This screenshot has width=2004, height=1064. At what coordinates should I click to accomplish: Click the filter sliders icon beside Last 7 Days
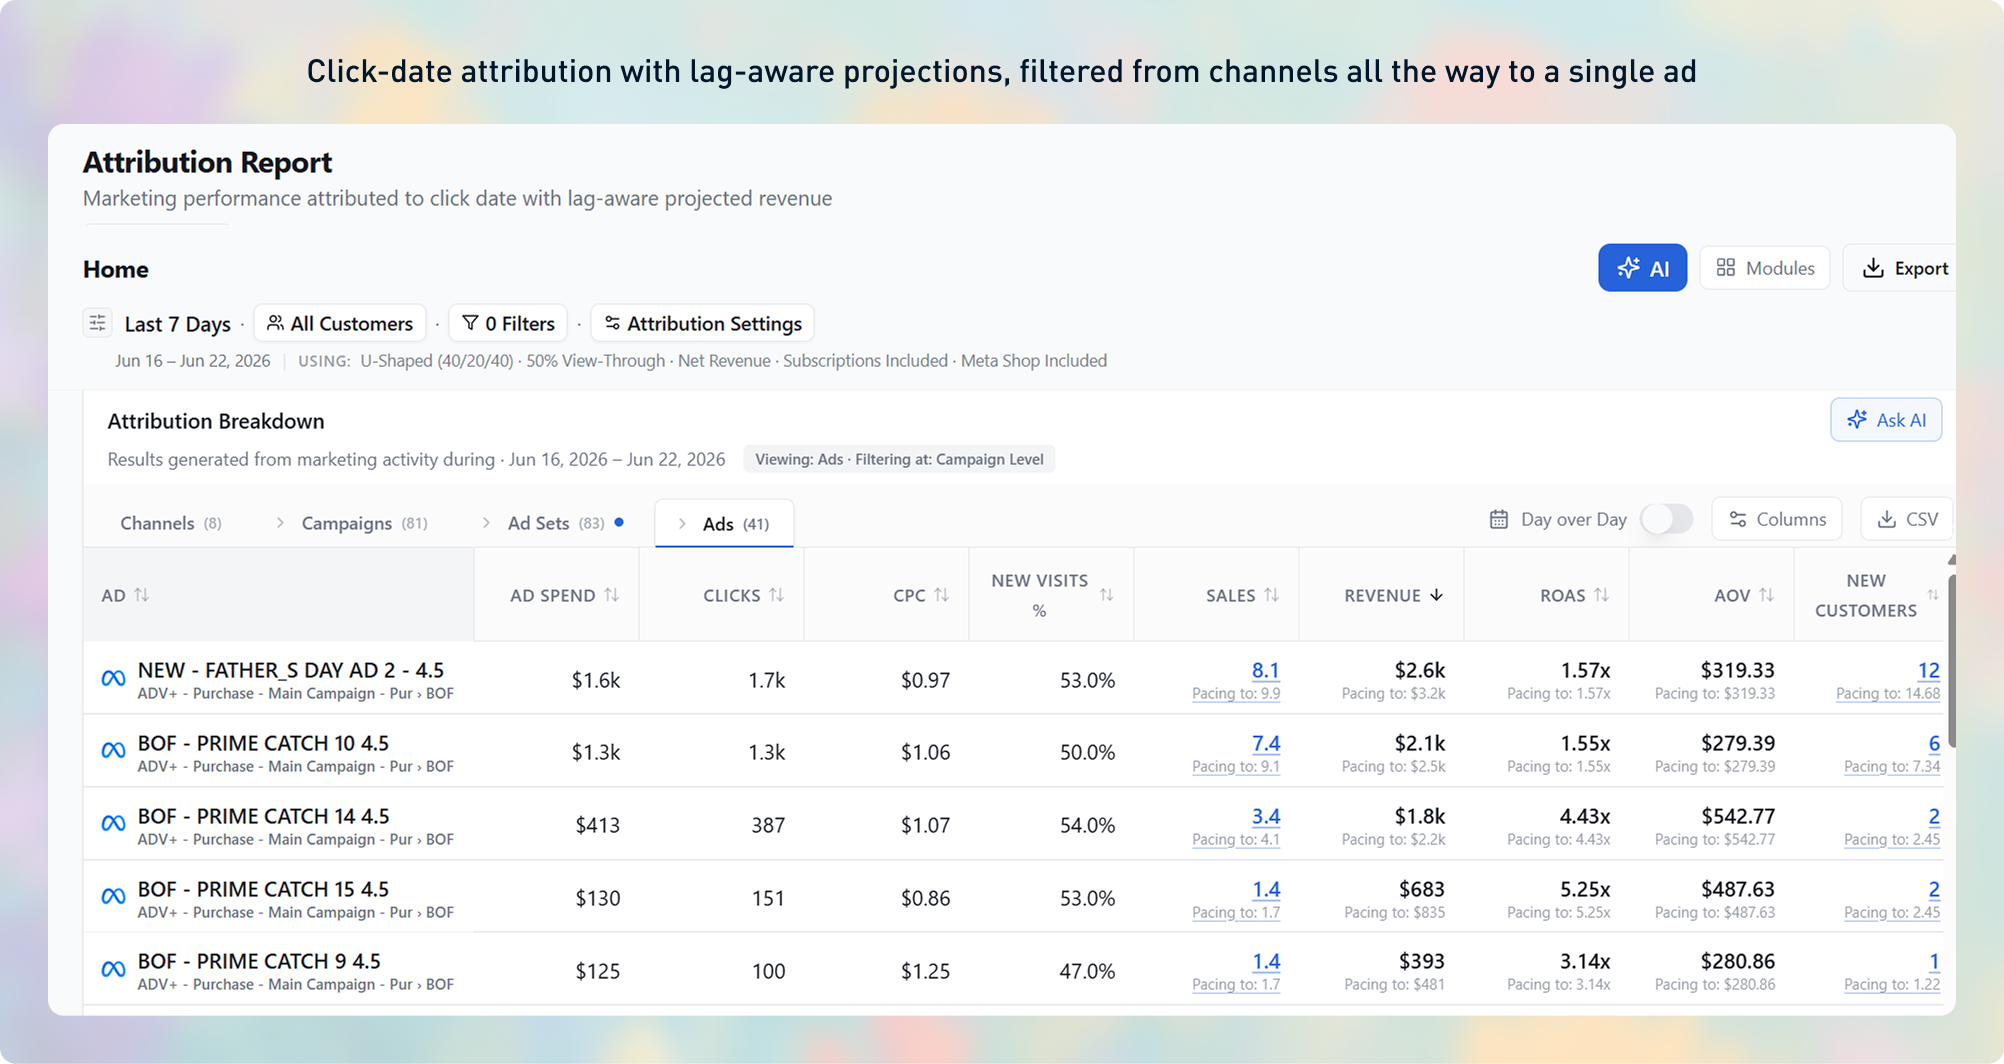coord(97,323)
